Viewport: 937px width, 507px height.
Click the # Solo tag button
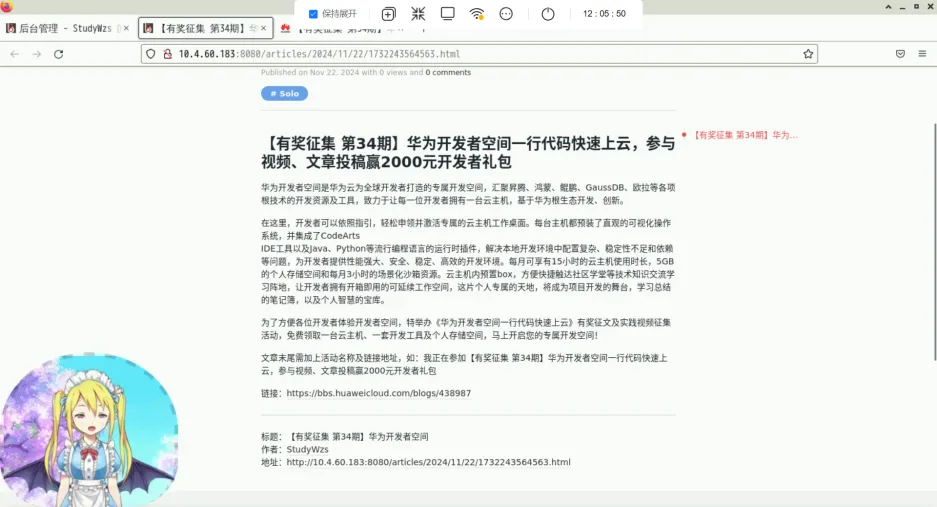284,93
